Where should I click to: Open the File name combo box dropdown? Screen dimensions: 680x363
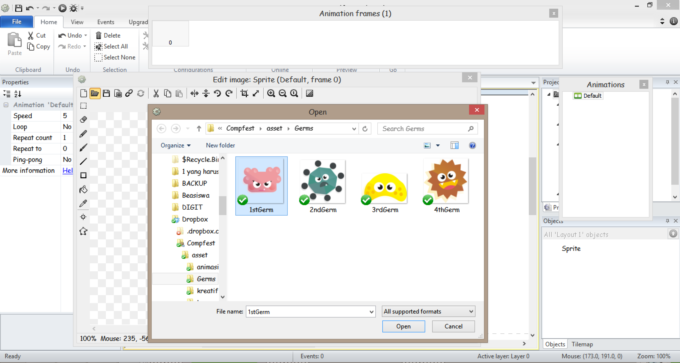pos(371,311)
